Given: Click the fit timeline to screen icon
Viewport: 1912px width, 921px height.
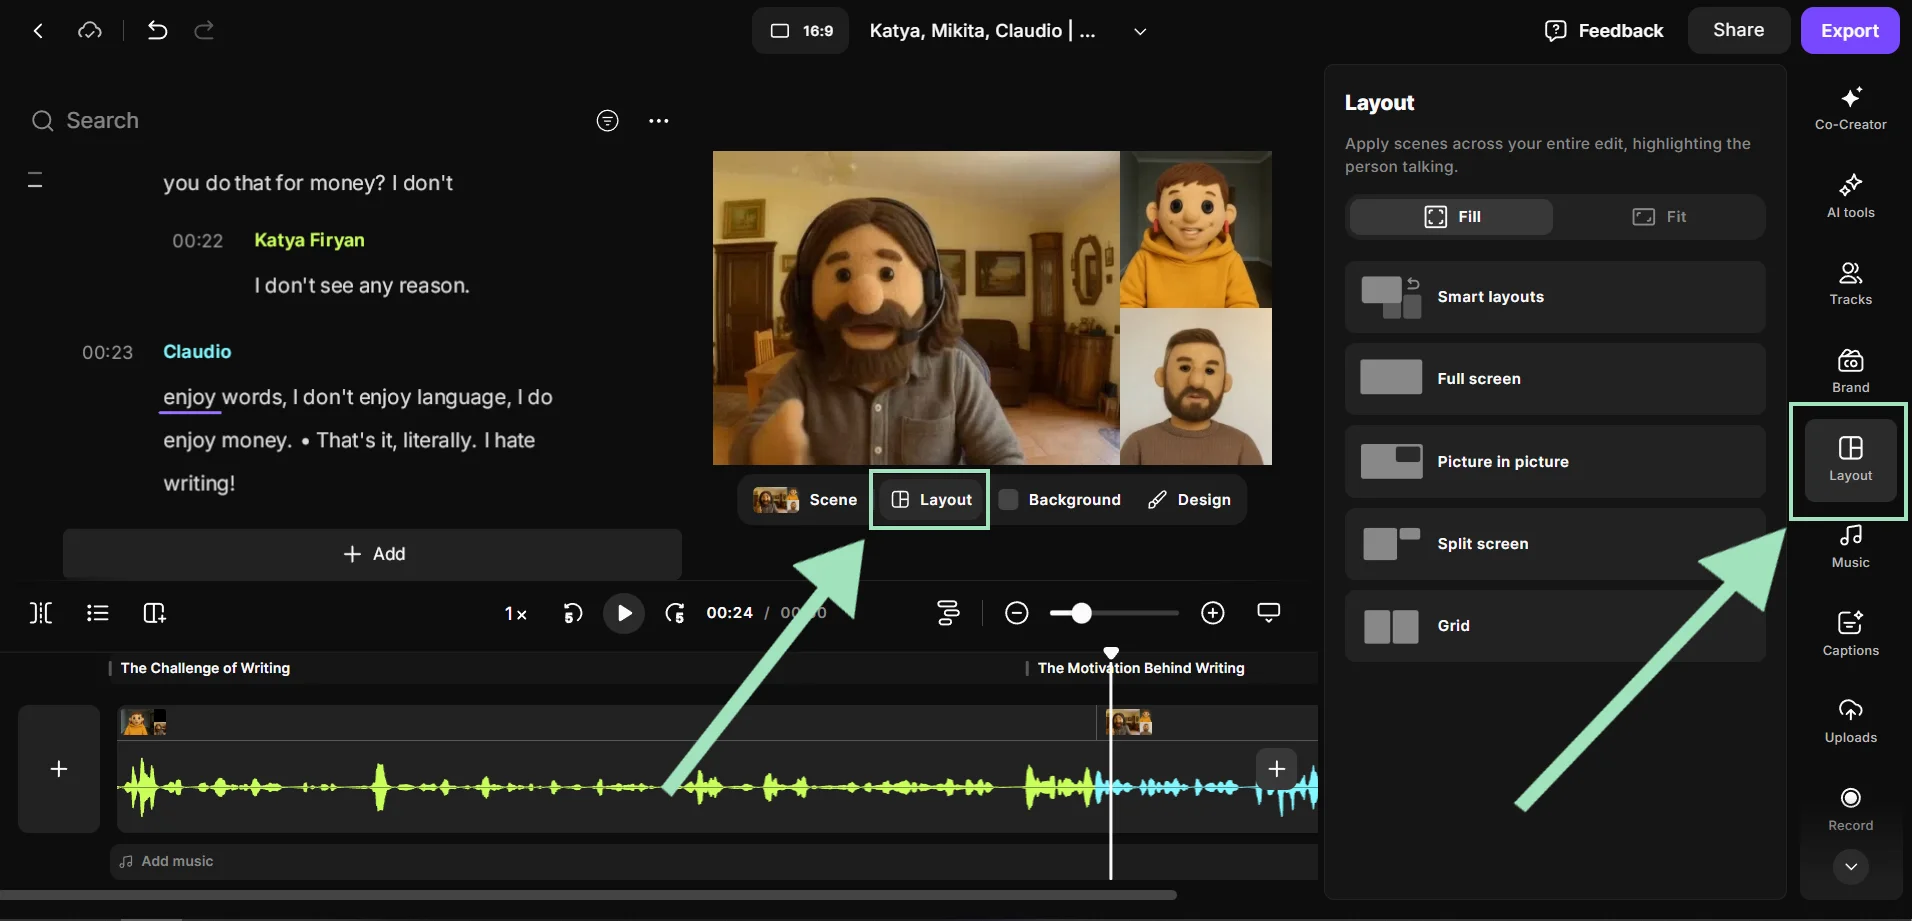Looking at the screenshot, I should coord(1268,613).
